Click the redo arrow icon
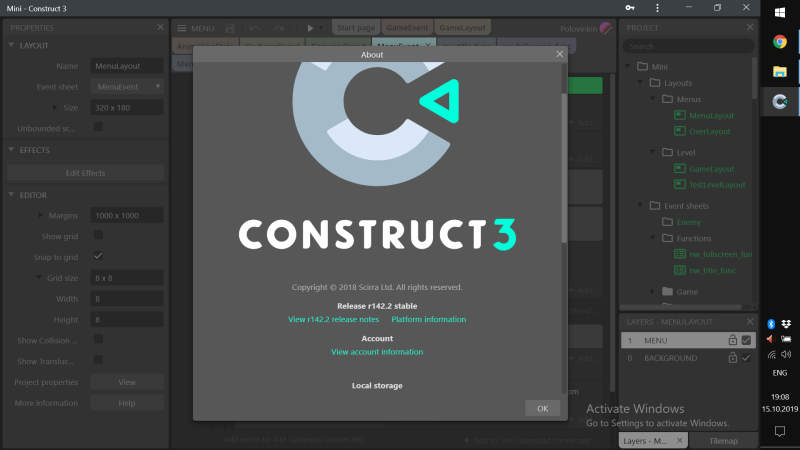 278,28
